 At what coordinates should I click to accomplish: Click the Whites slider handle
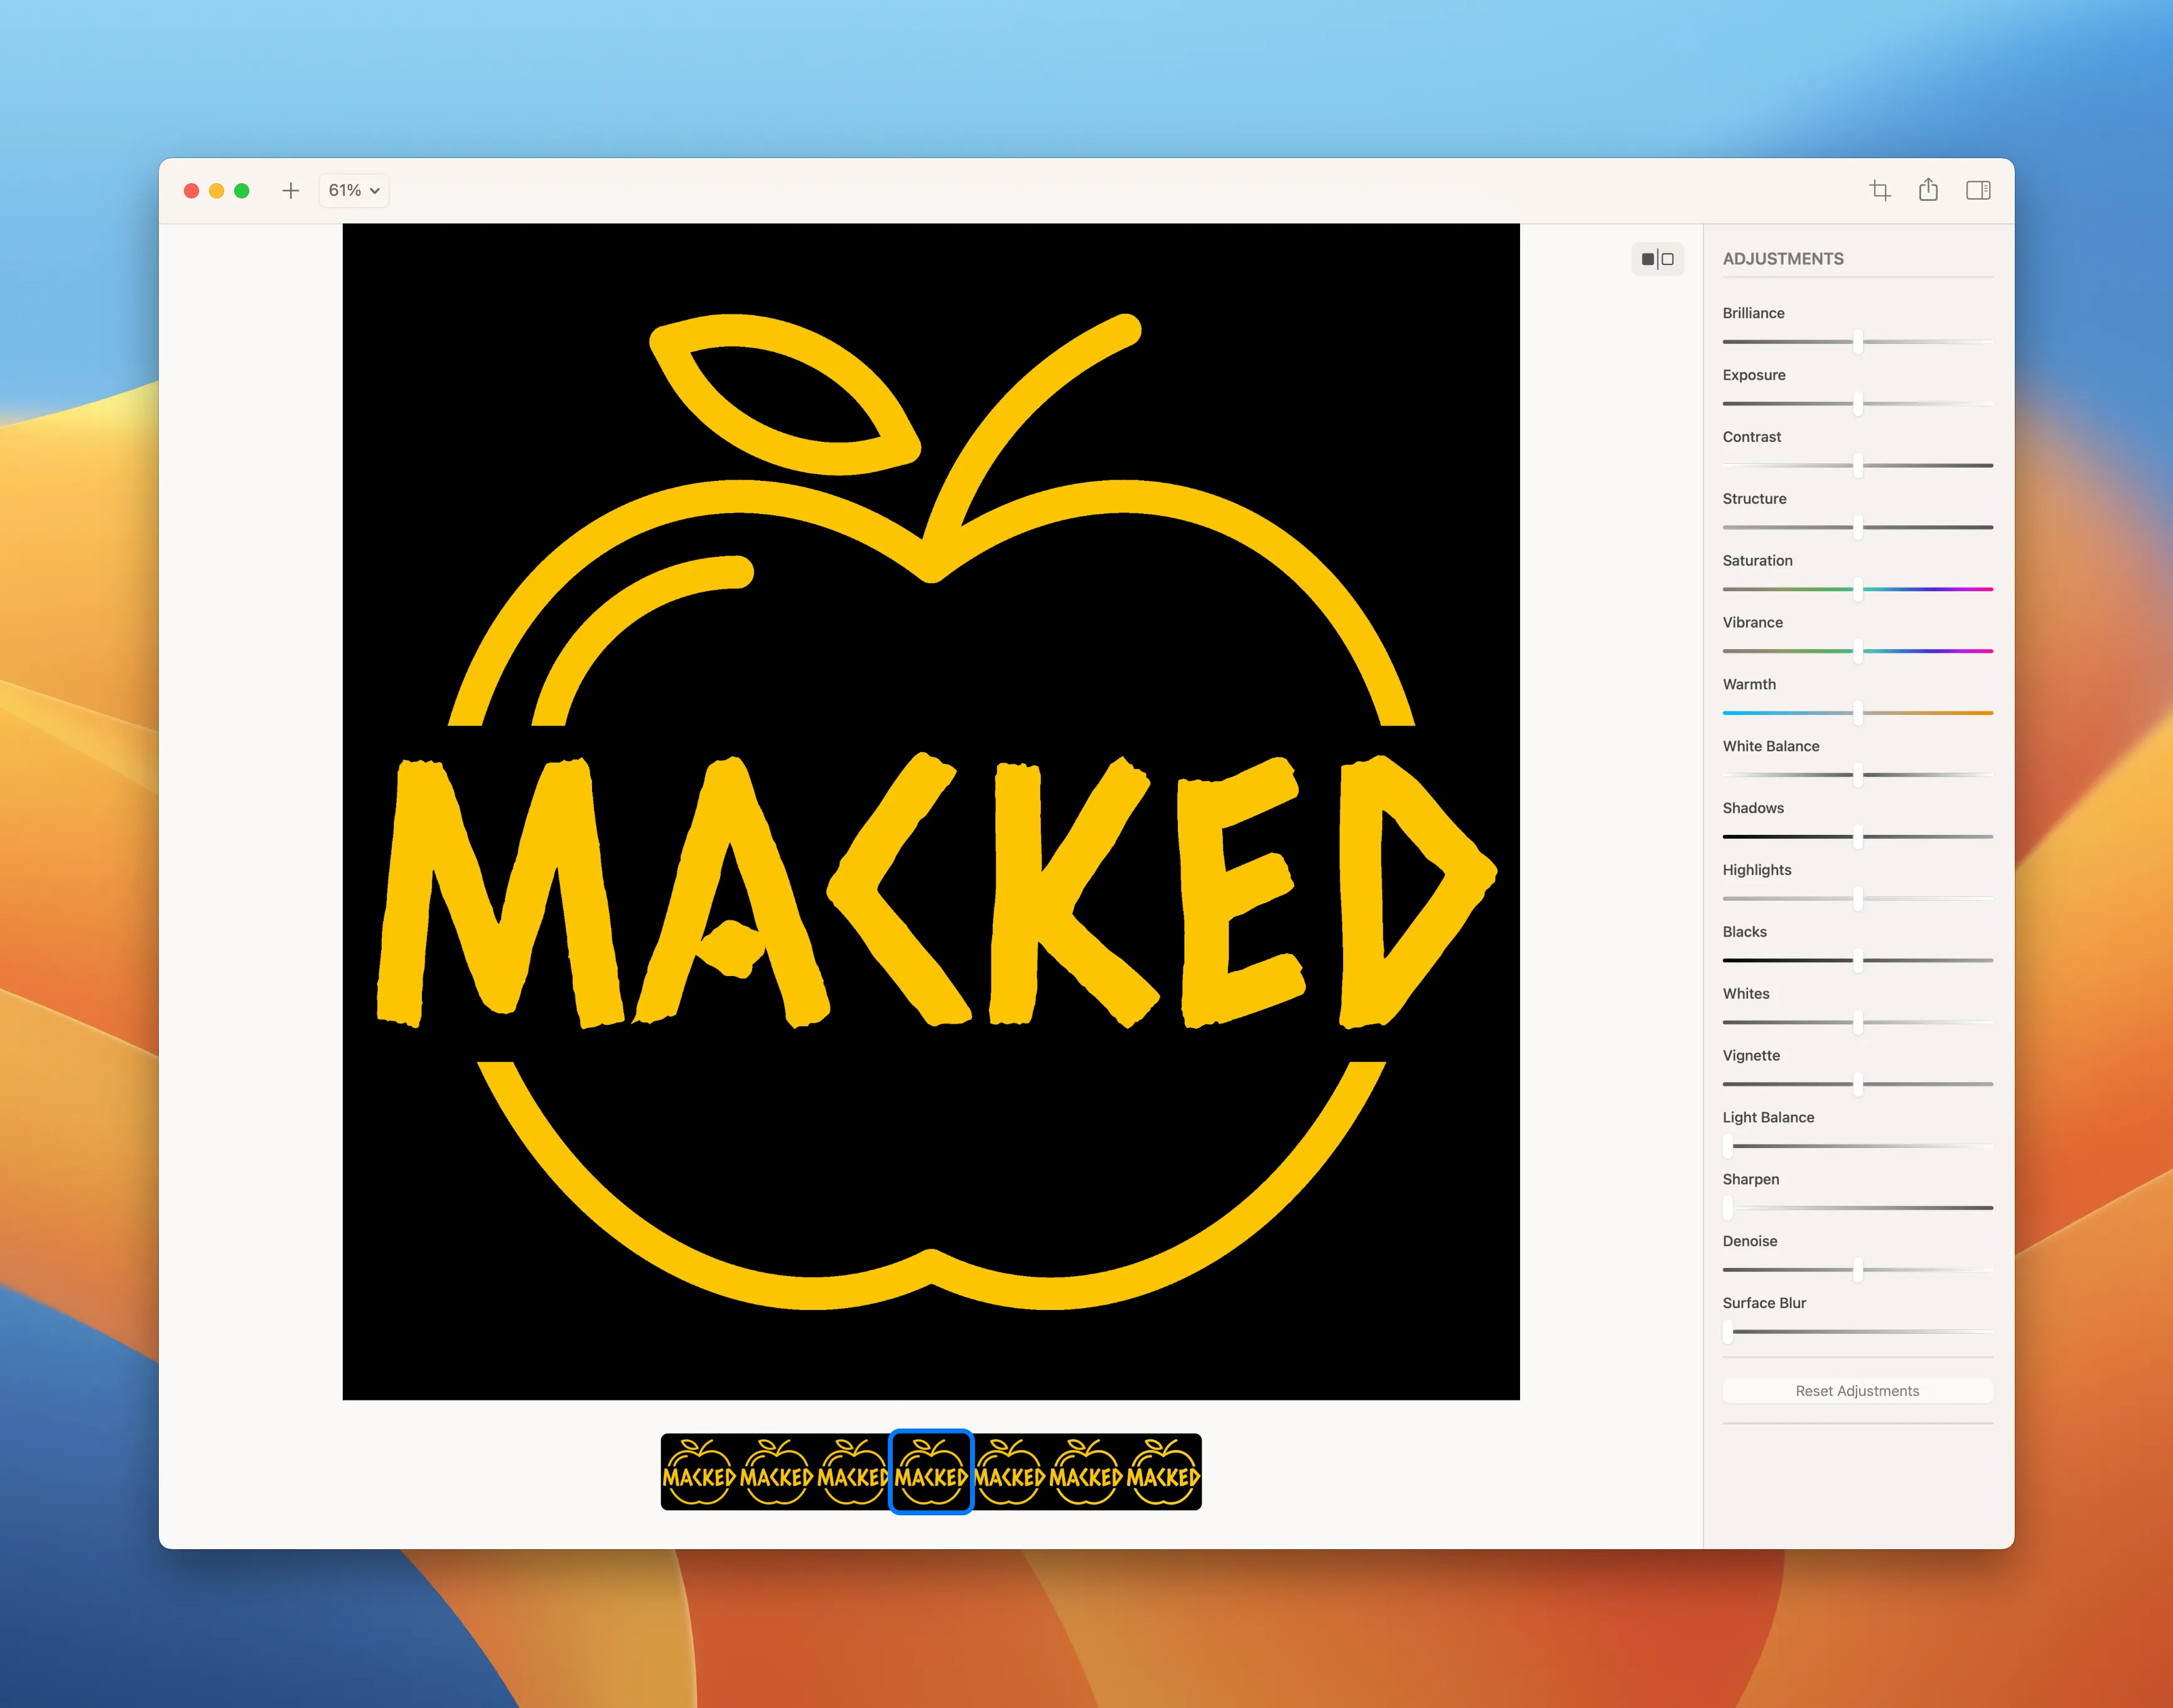(x=1857, y=1022)
